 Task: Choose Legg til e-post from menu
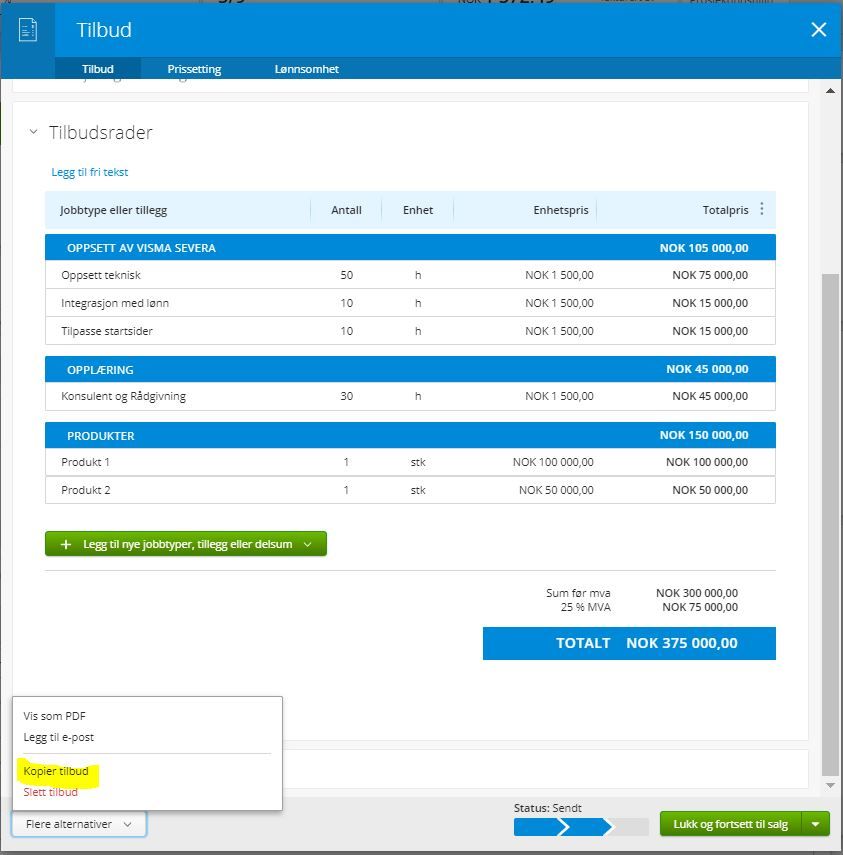[x=59, y=737]
